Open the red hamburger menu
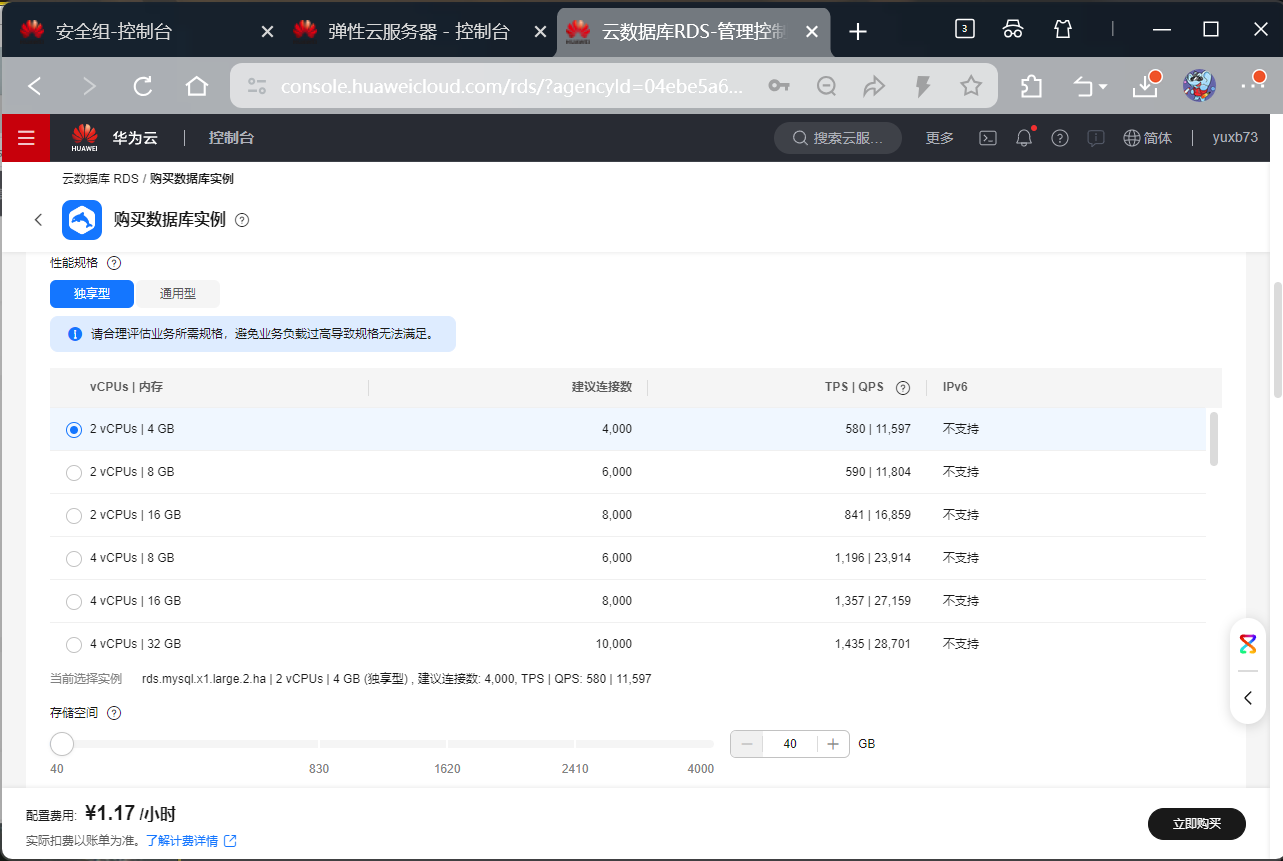The width and height of the screenshot is (1283, 861). coord(26,138)
